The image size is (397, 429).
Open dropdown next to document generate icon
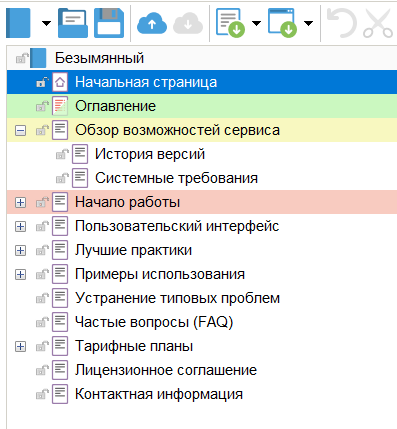[x=256, y=23]
